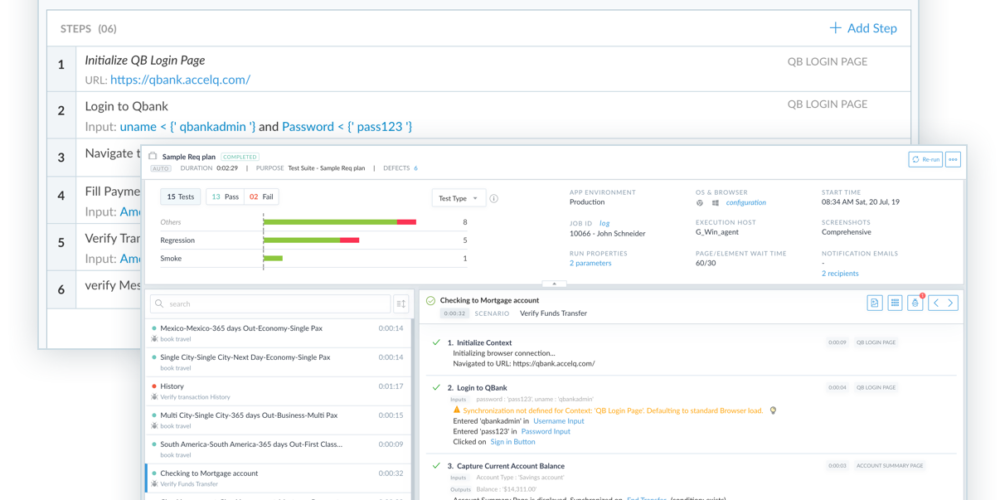Open the Test Type dropdown
1000x500 pixels.
coord(458,198)
